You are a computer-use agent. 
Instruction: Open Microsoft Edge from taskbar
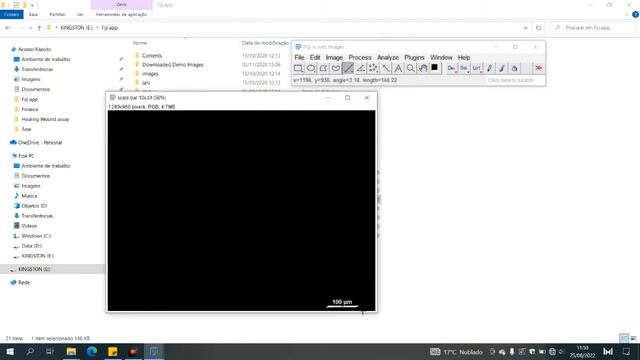point(92,351)
